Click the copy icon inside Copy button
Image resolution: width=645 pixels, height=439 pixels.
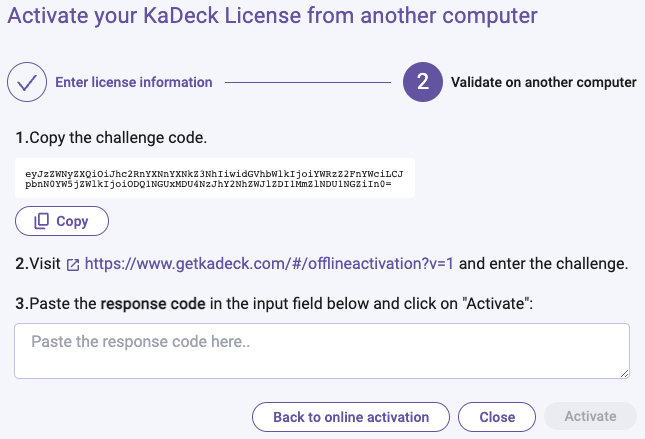coord(41,221)
